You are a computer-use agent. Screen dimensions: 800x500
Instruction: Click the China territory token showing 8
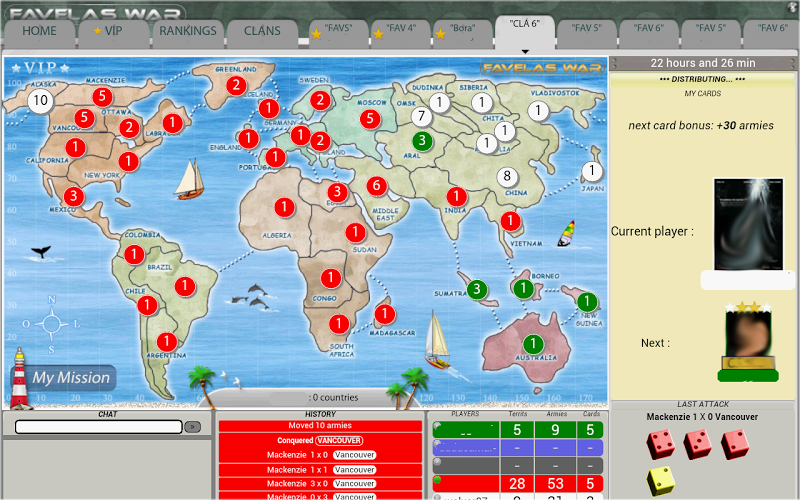pyautogui.click(x=507, y=177)
